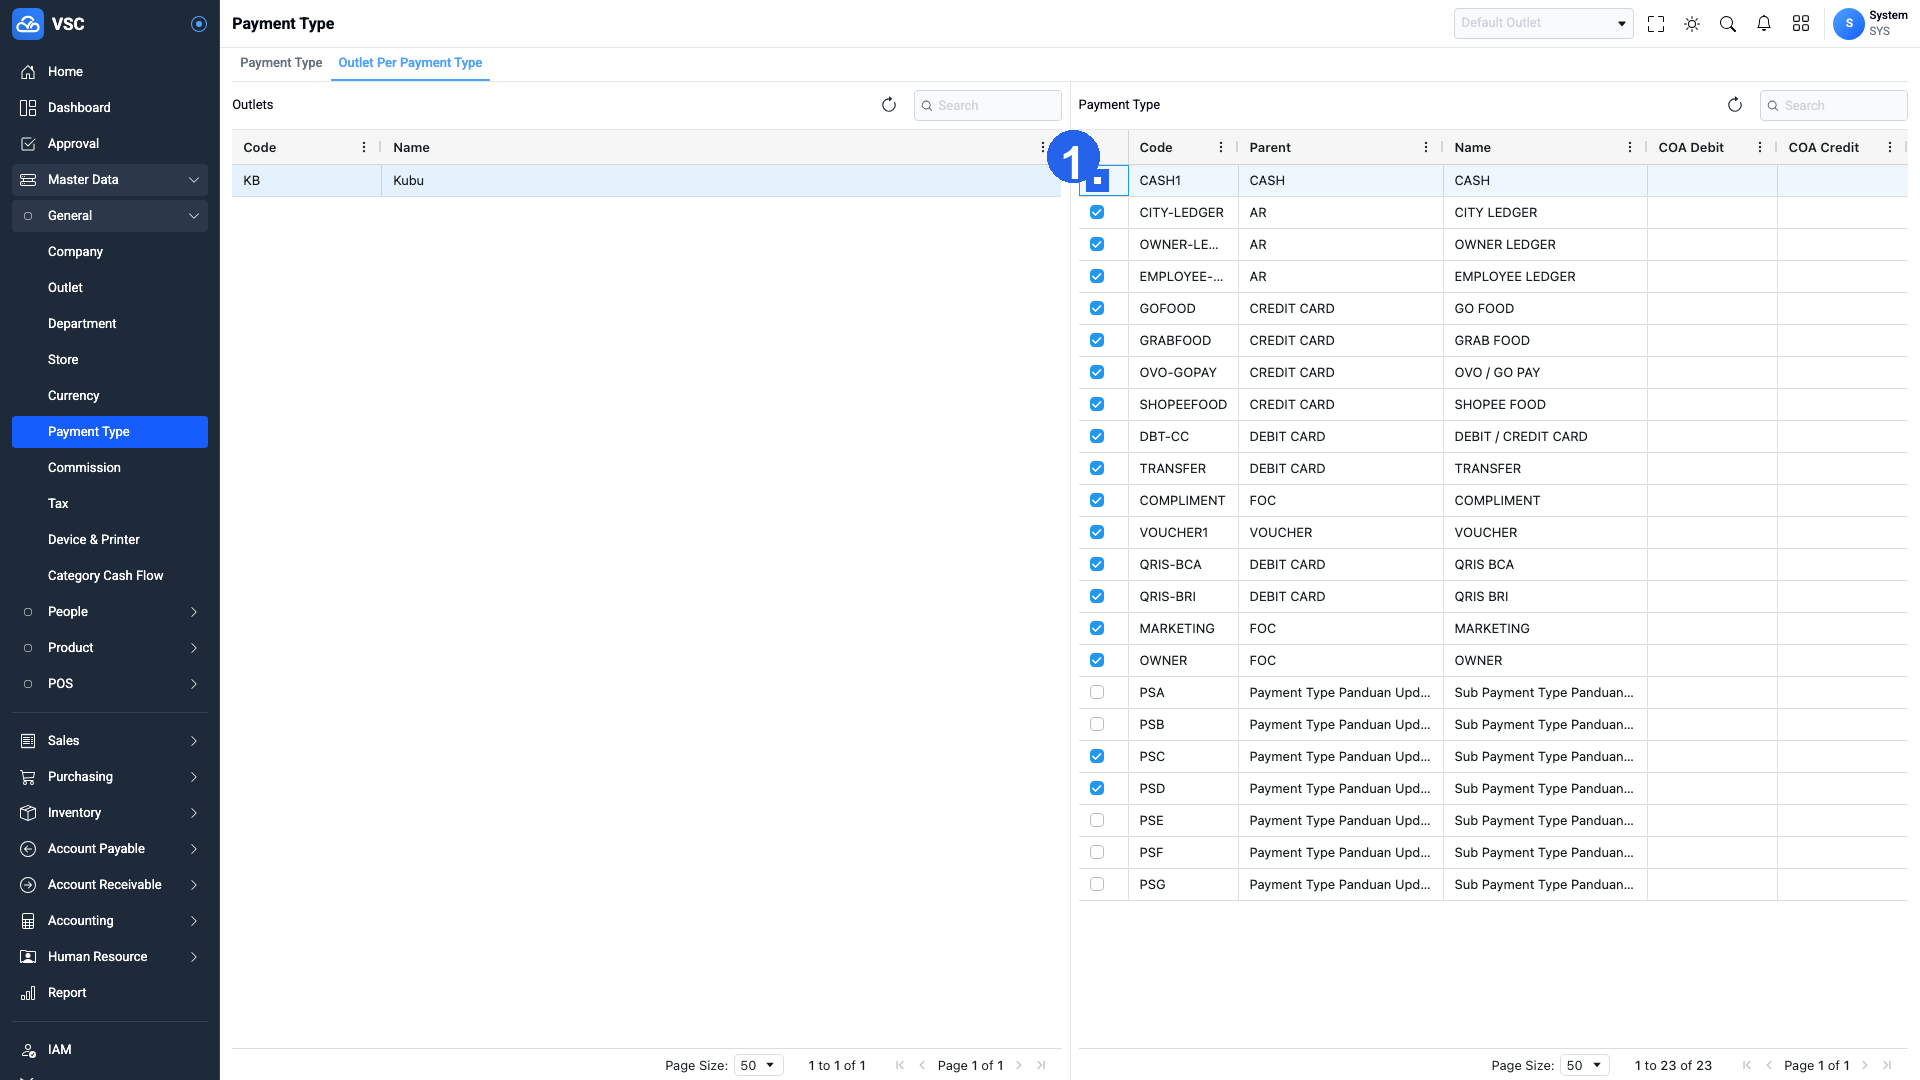Open Currency menu item
This screenshot has width=1920, height=1080.
click(x=110, y=396)
